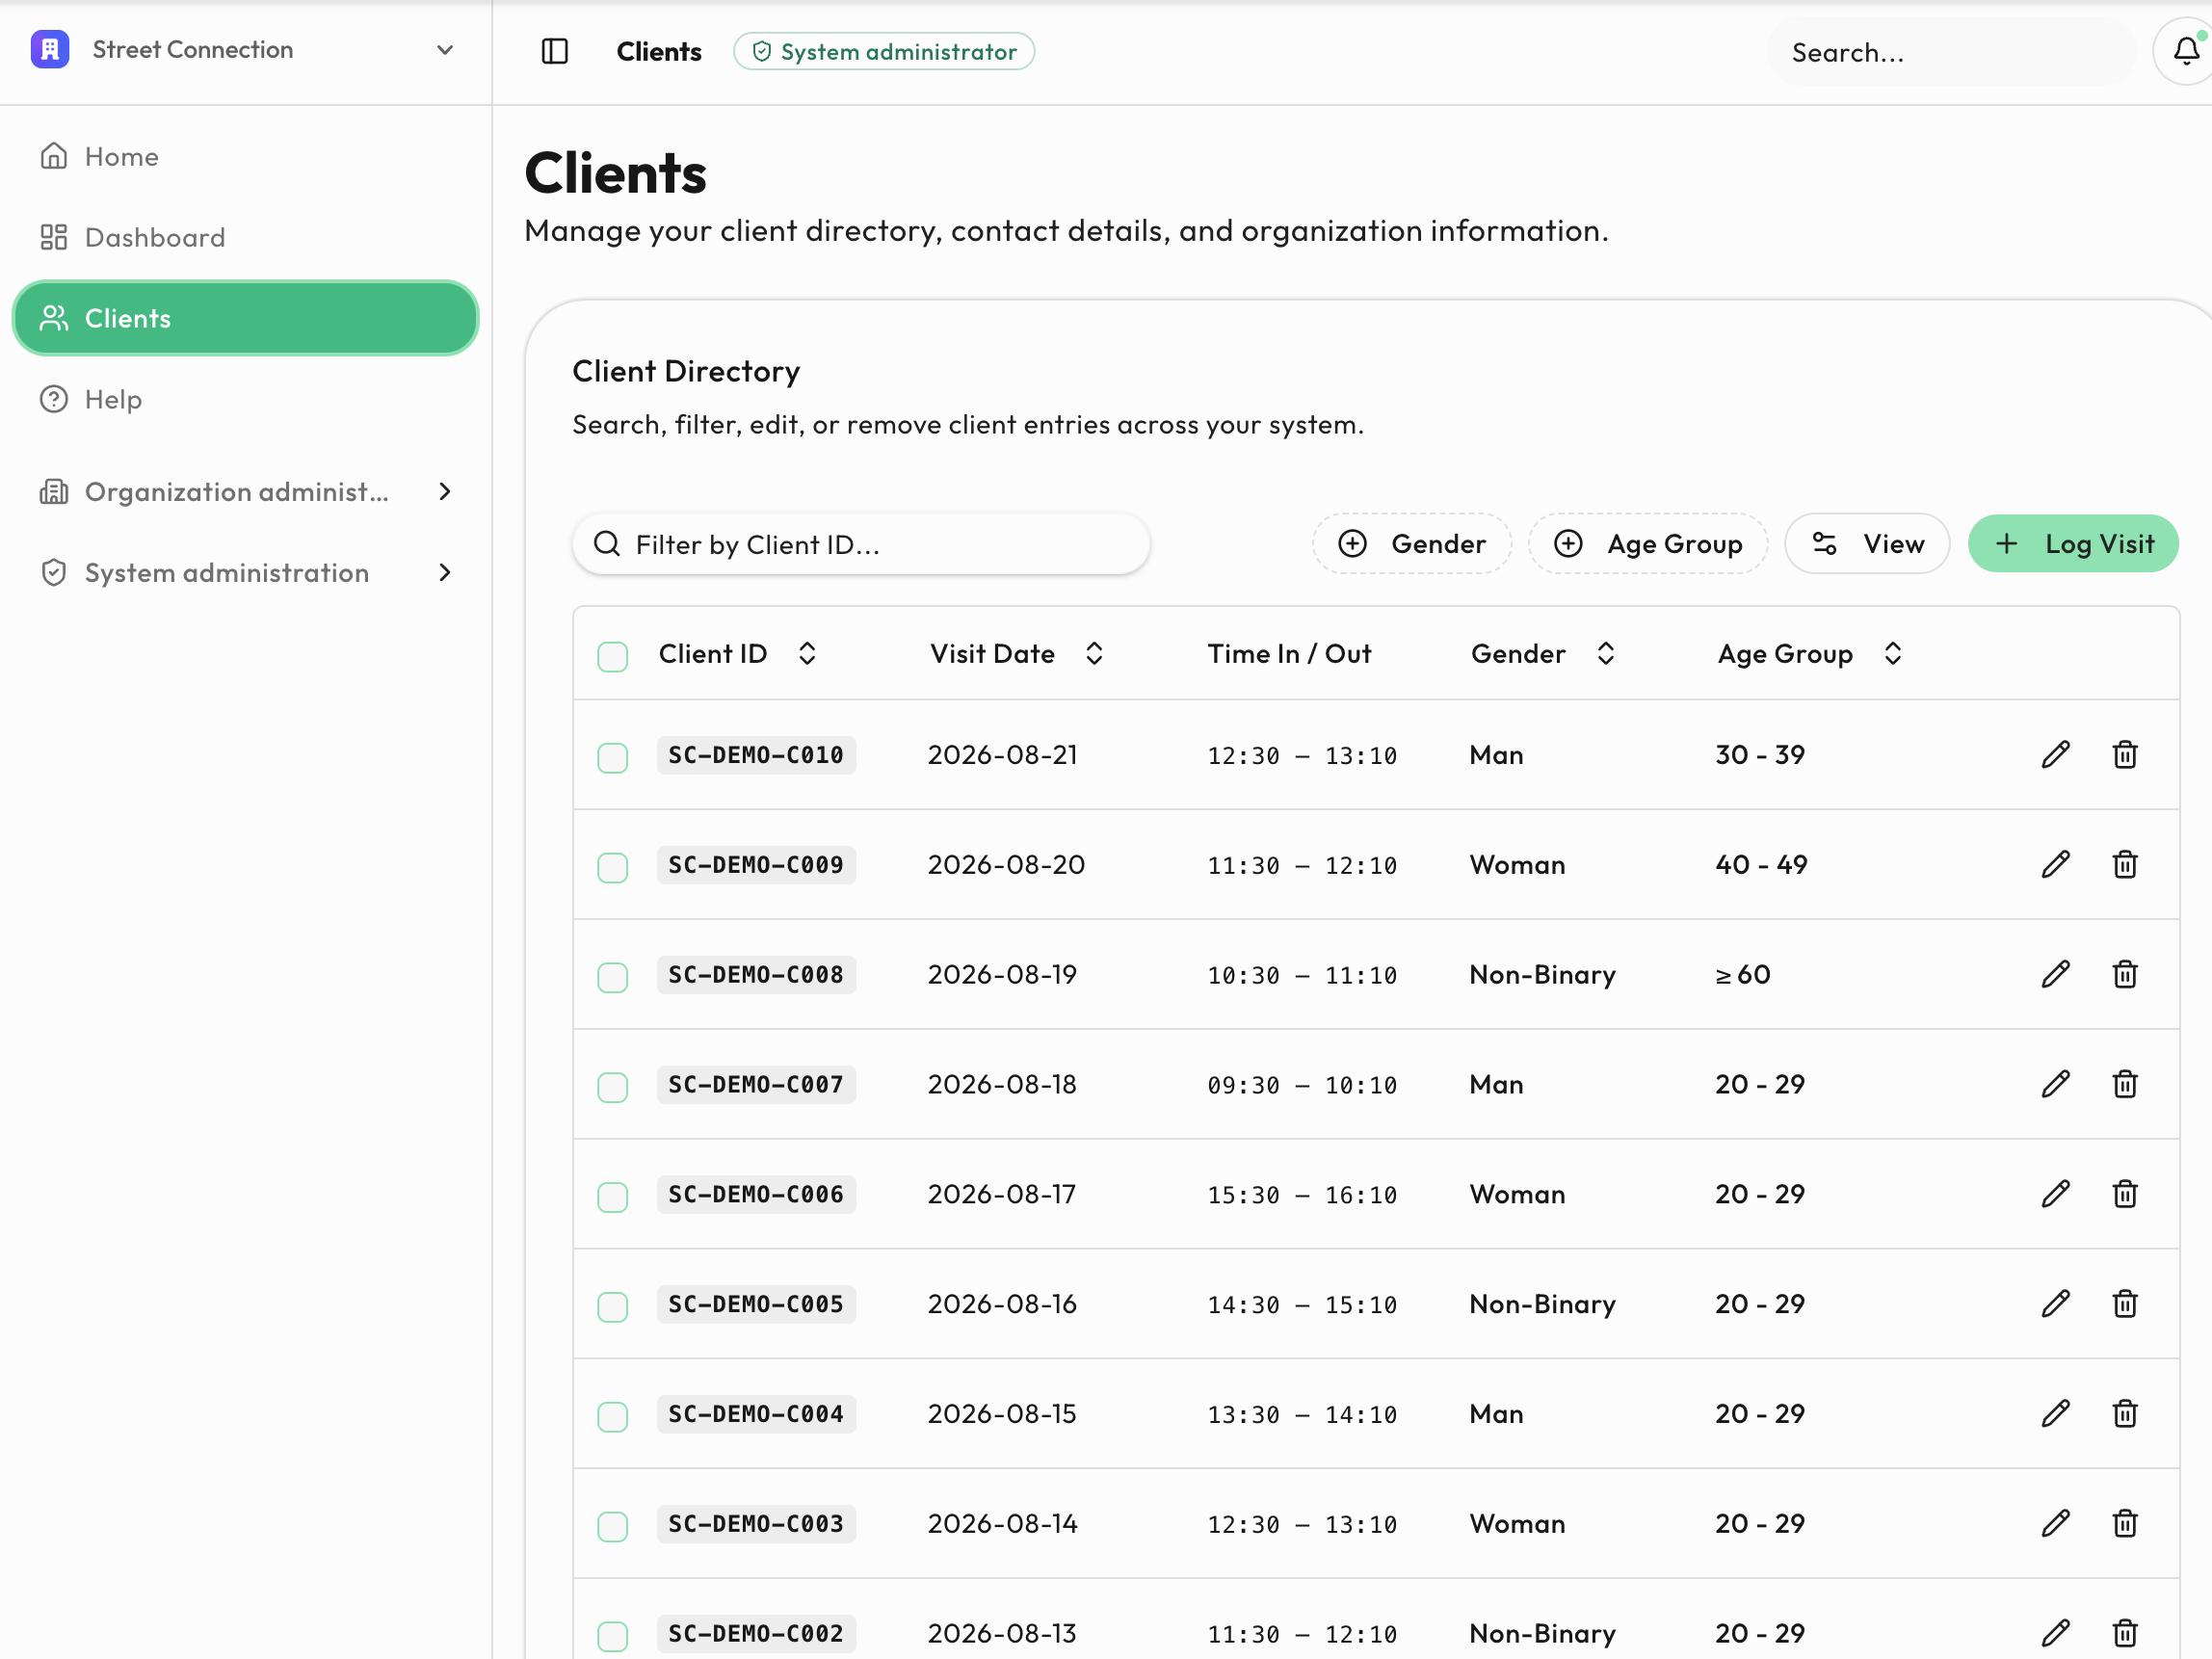
Task: Click the ≥ 60 age group cell
Action: coord(1743,974)
